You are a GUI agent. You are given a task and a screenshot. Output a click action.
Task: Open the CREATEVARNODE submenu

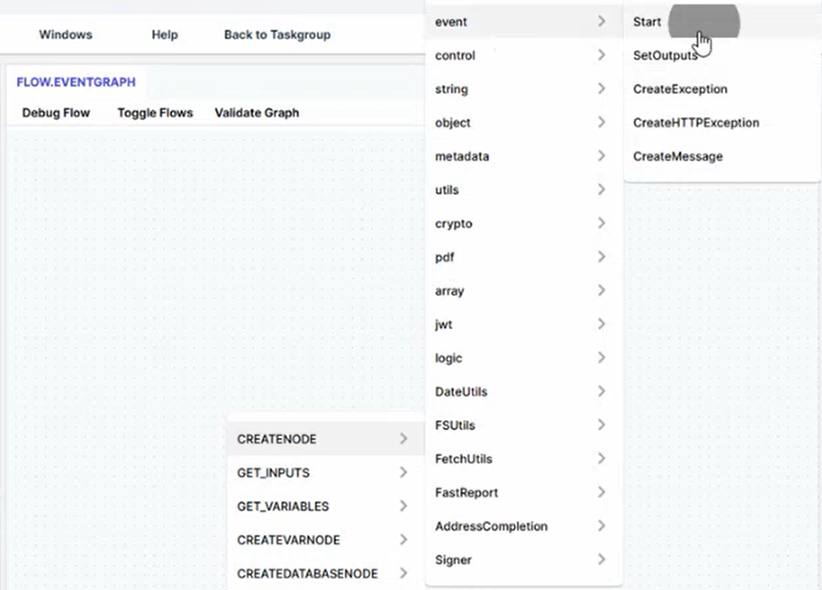coord(326,540)
